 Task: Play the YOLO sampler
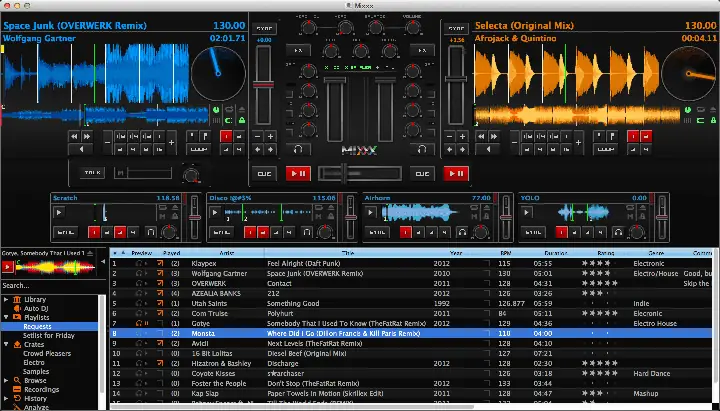[x=526, y=213]
